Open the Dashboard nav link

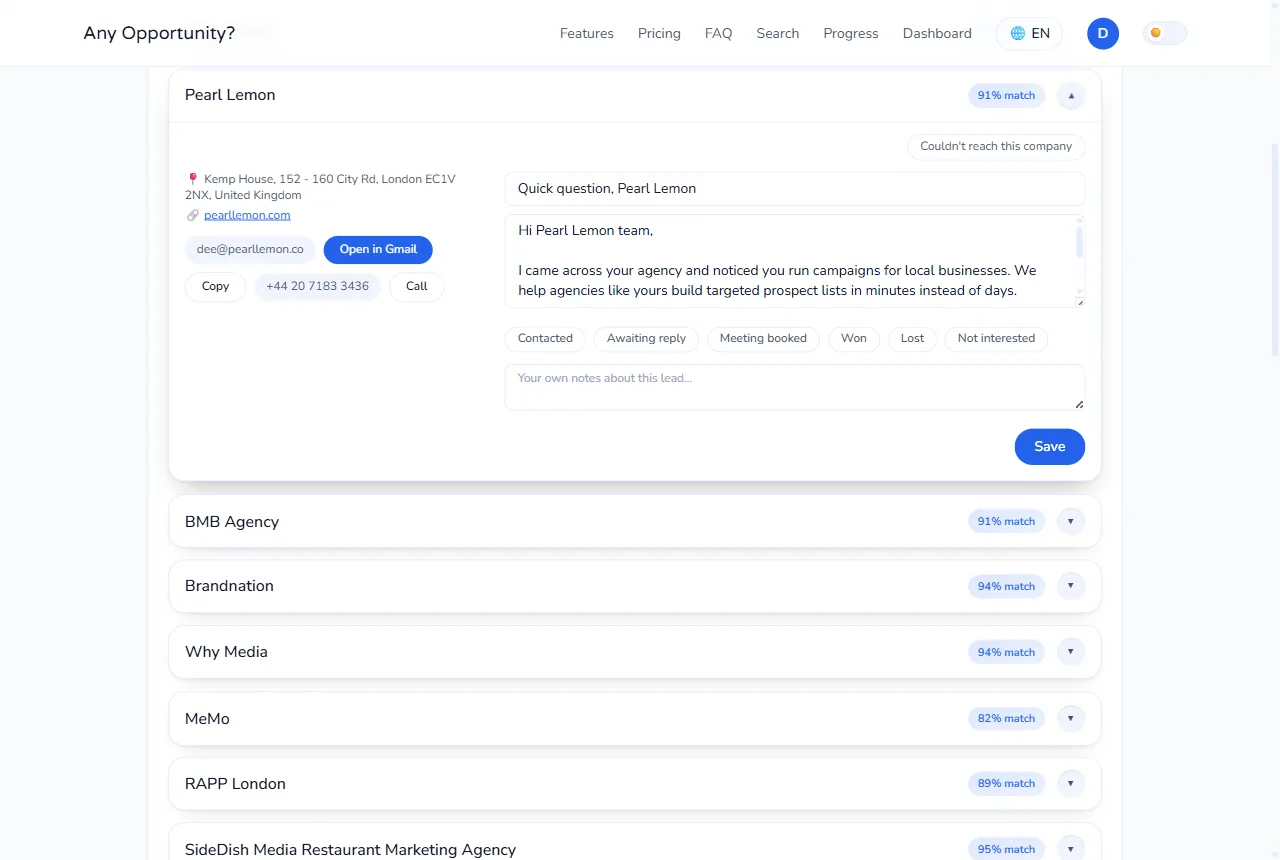(937, 33)
